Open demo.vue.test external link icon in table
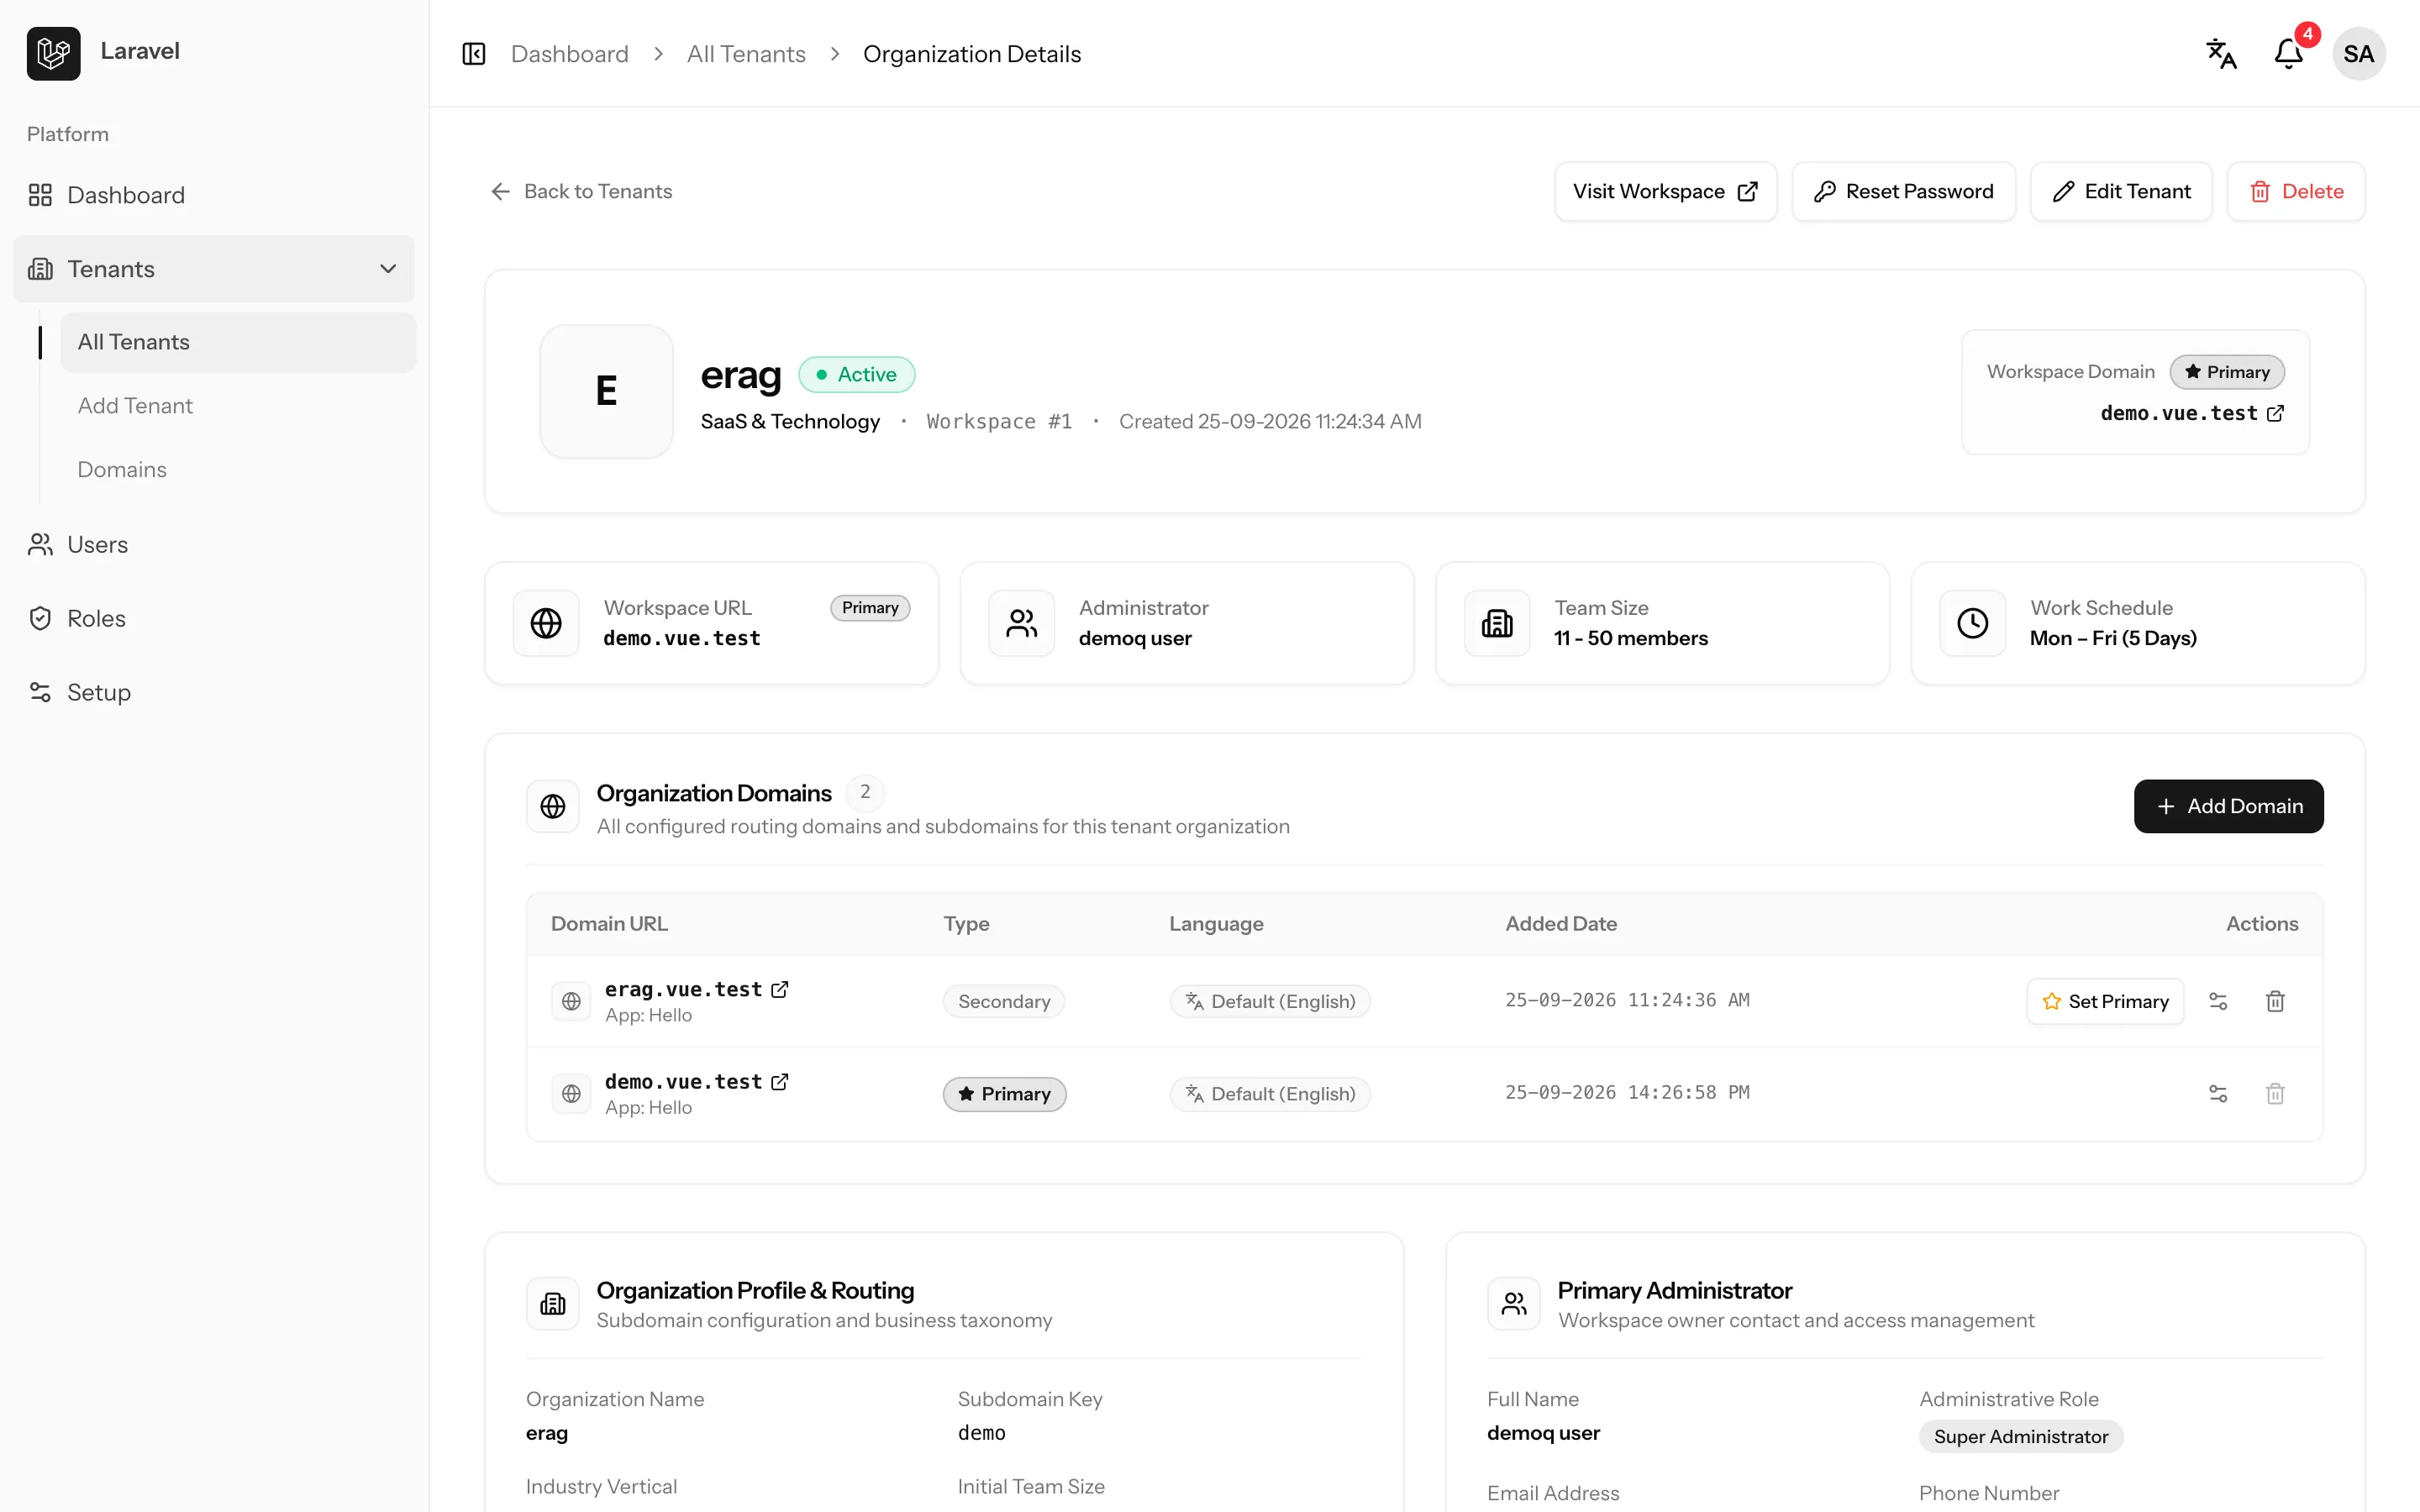Screen dimensions: 2420x1512 coord(780,1082)
